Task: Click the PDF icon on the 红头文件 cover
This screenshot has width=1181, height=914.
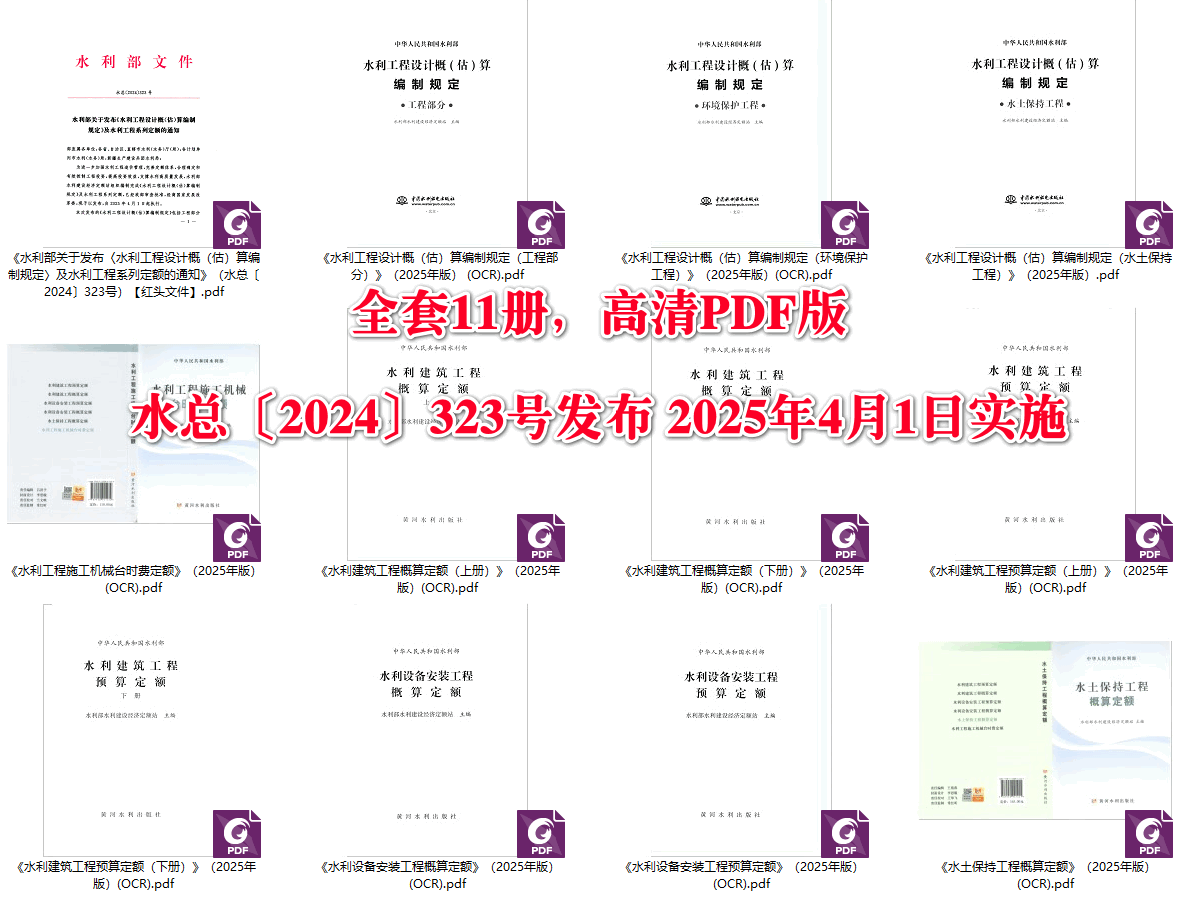Action: point(237,224)
